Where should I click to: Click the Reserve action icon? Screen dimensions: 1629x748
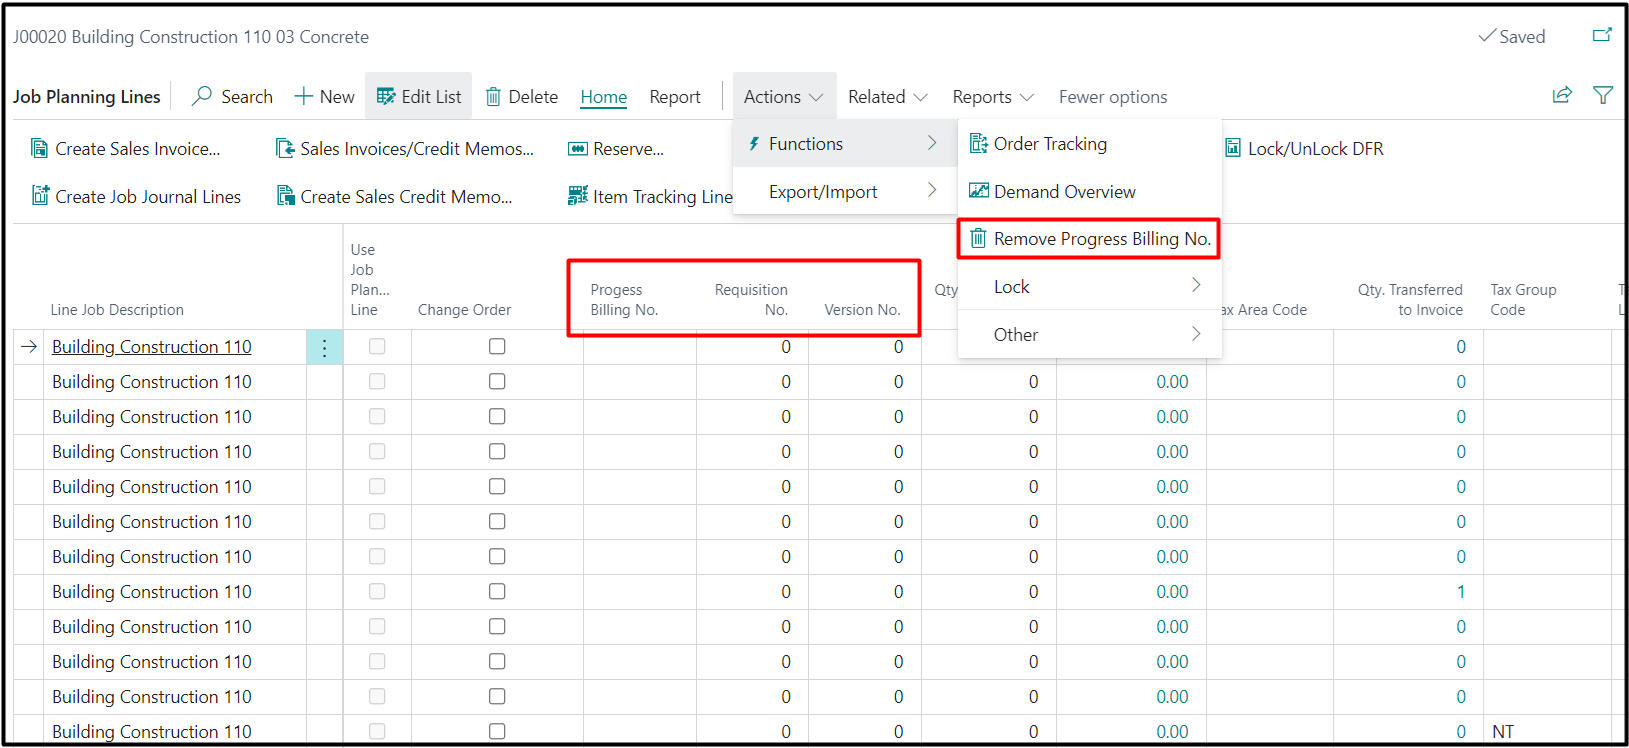(x=577, y=149)
